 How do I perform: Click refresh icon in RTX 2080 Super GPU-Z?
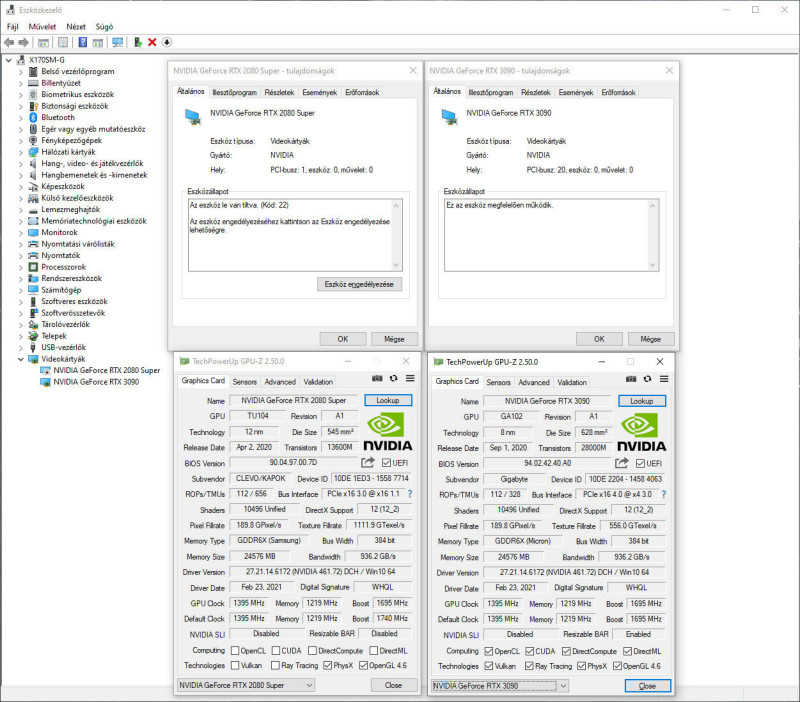point(393,379)
